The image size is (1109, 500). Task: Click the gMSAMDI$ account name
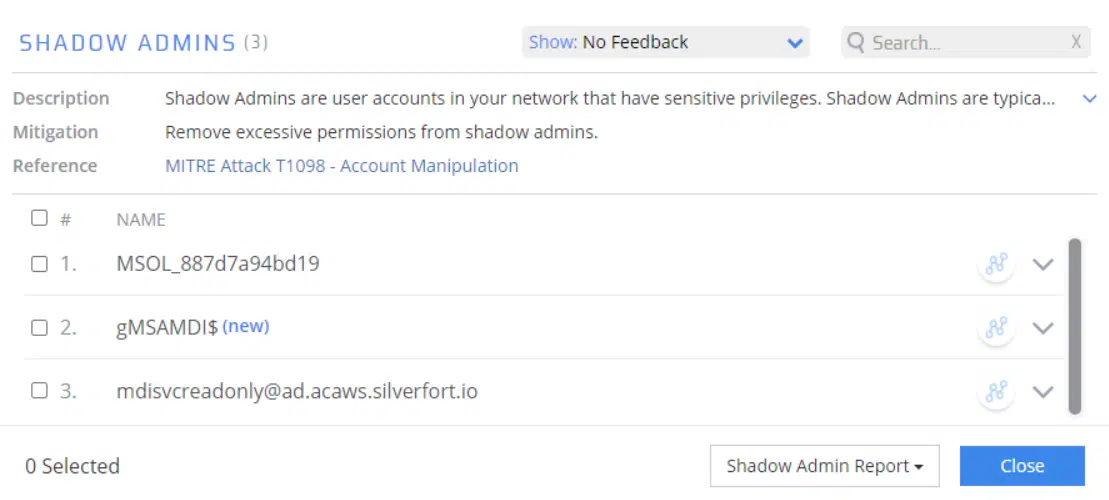coord(167,328)
